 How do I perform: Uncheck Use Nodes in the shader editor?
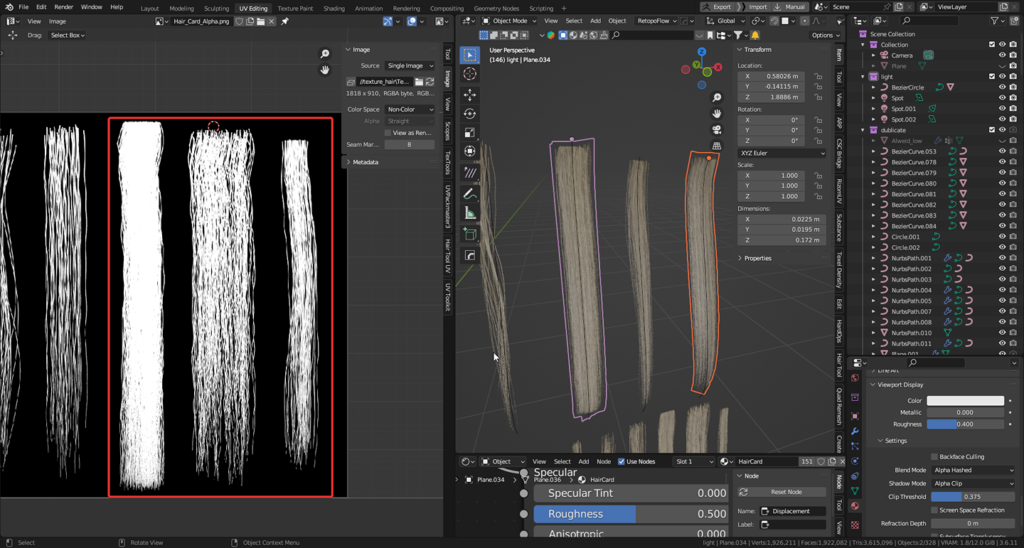click(621, 462)
